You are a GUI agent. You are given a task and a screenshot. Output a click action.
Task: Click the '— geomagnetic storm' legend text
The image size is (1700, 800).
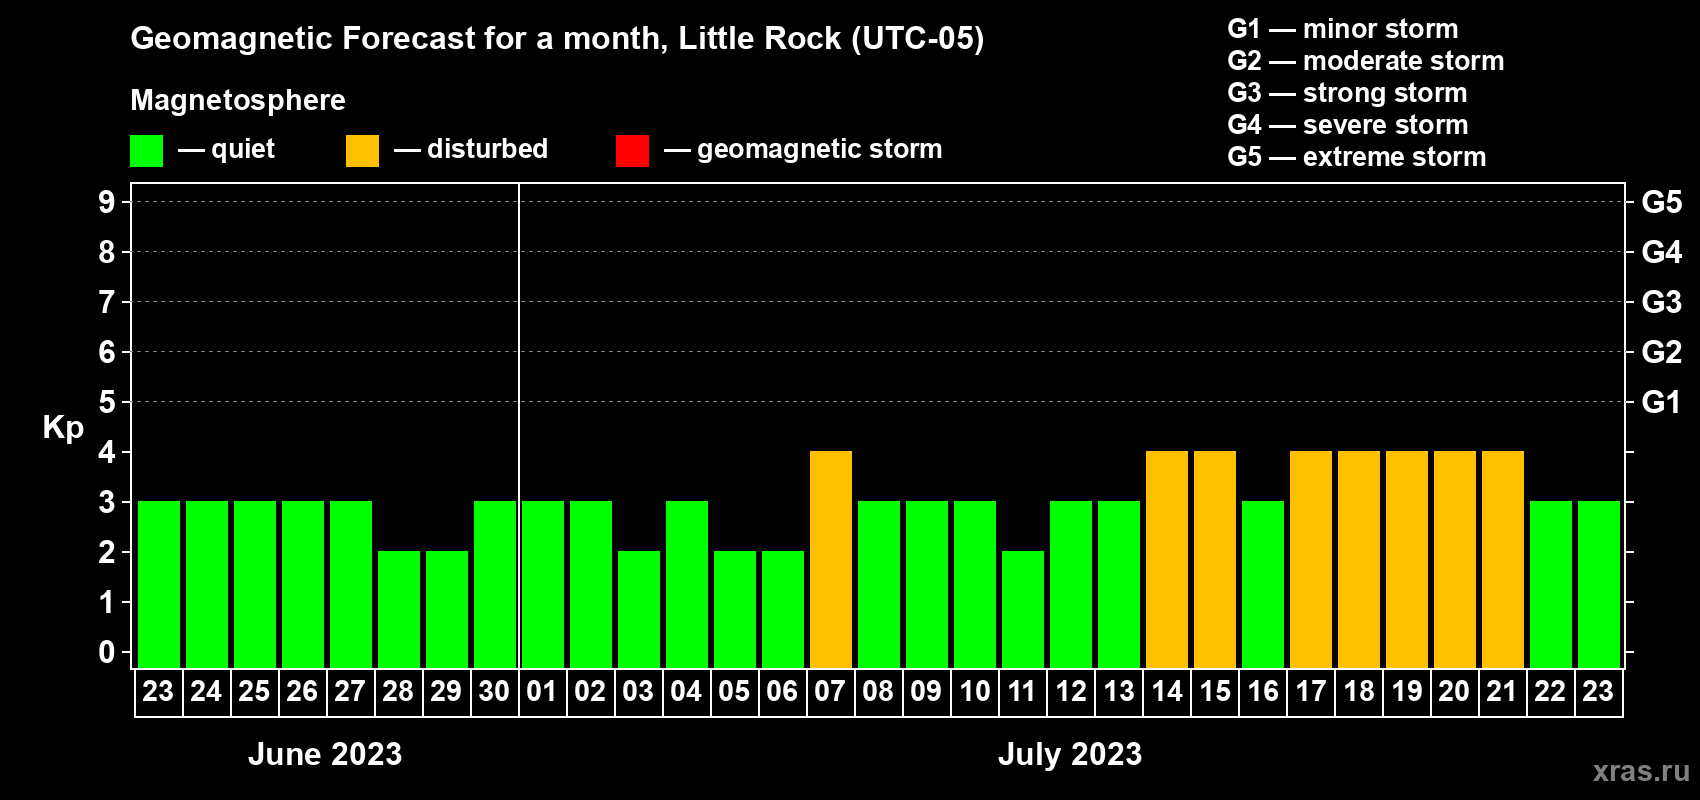803,149
